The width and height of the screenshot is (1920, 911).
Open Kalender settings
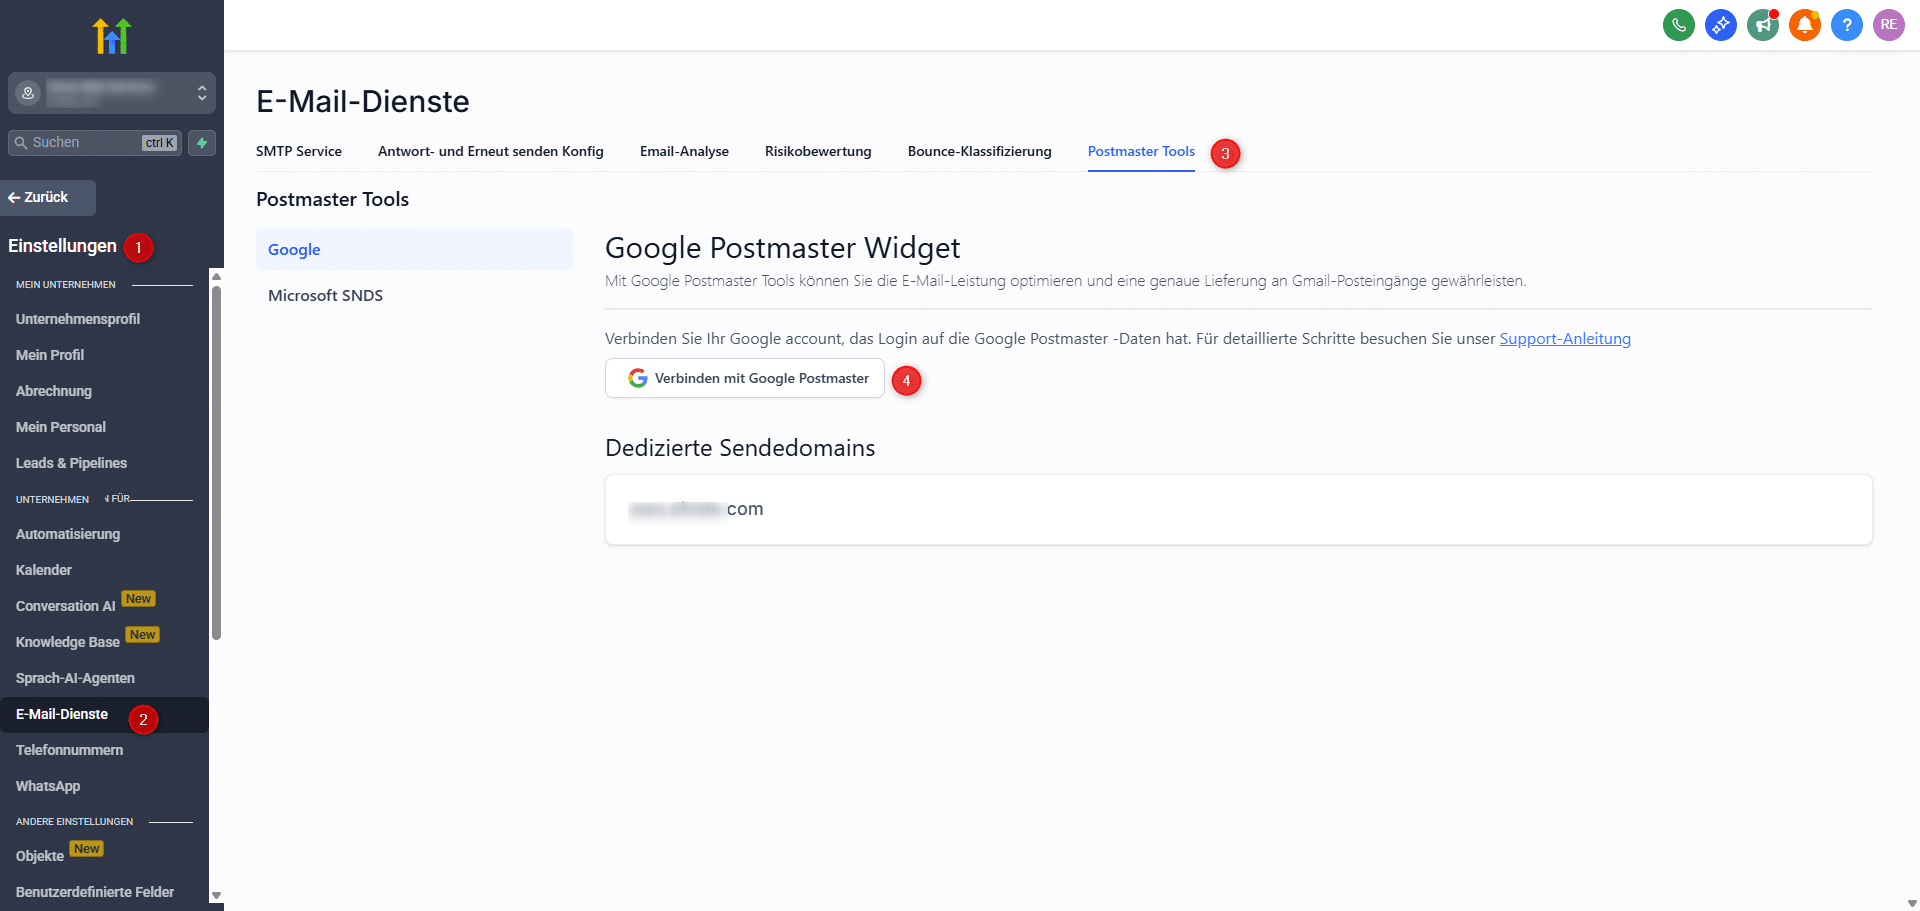point(44,570)
